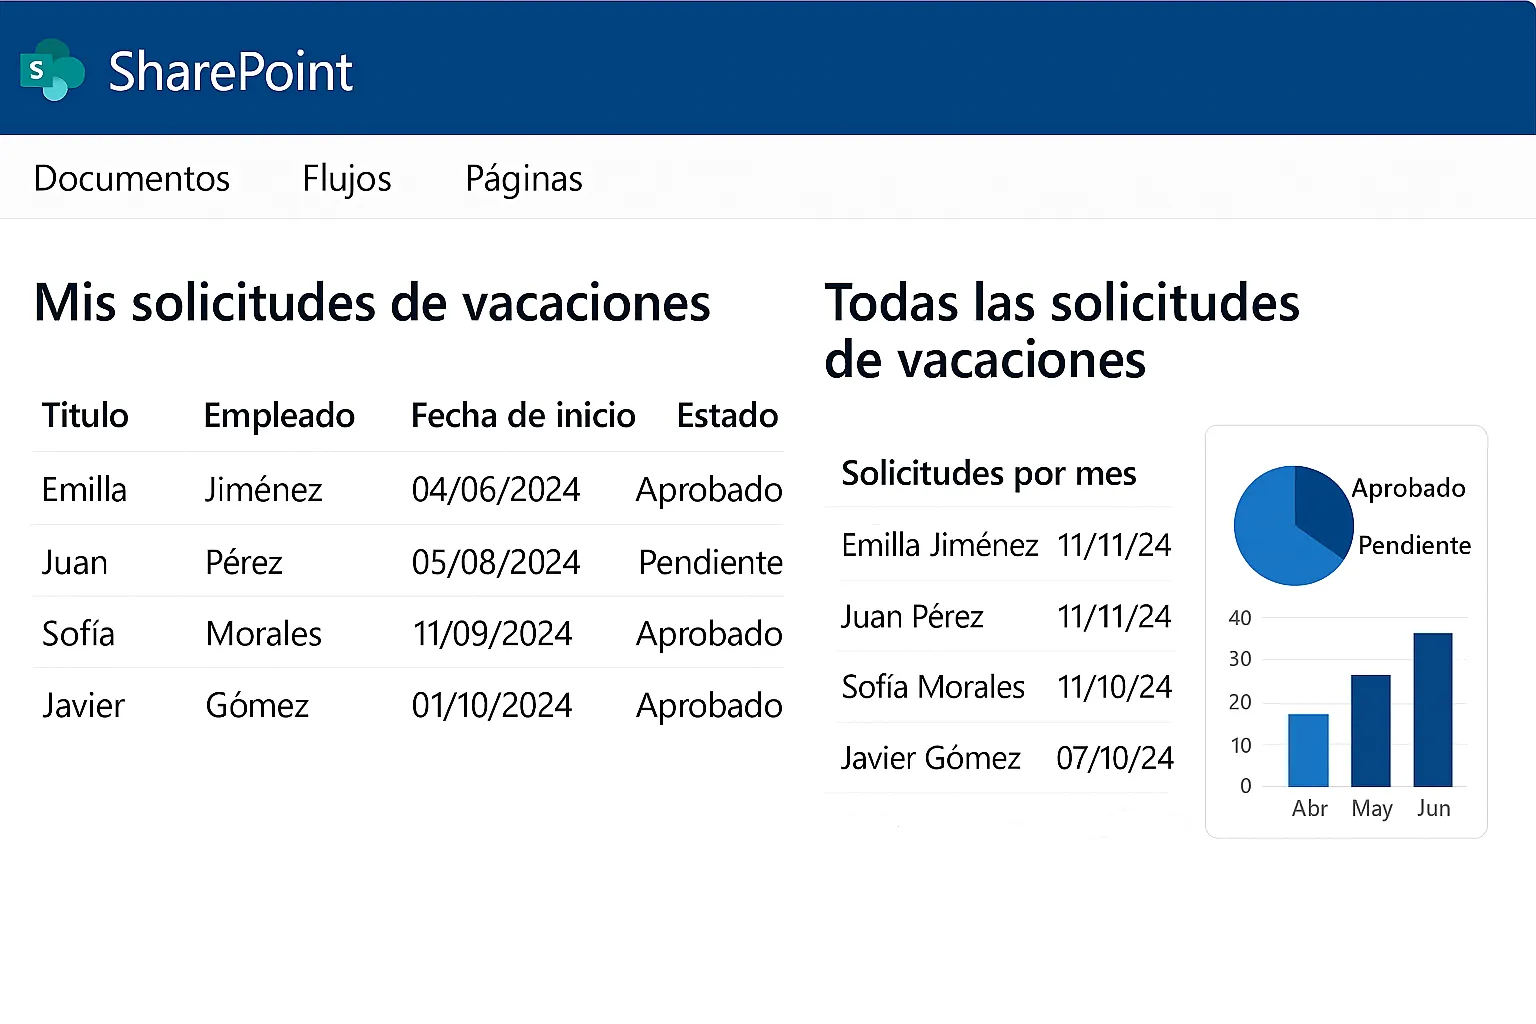
Task: Select the pie chart graphic
Action: point(1293,525)
